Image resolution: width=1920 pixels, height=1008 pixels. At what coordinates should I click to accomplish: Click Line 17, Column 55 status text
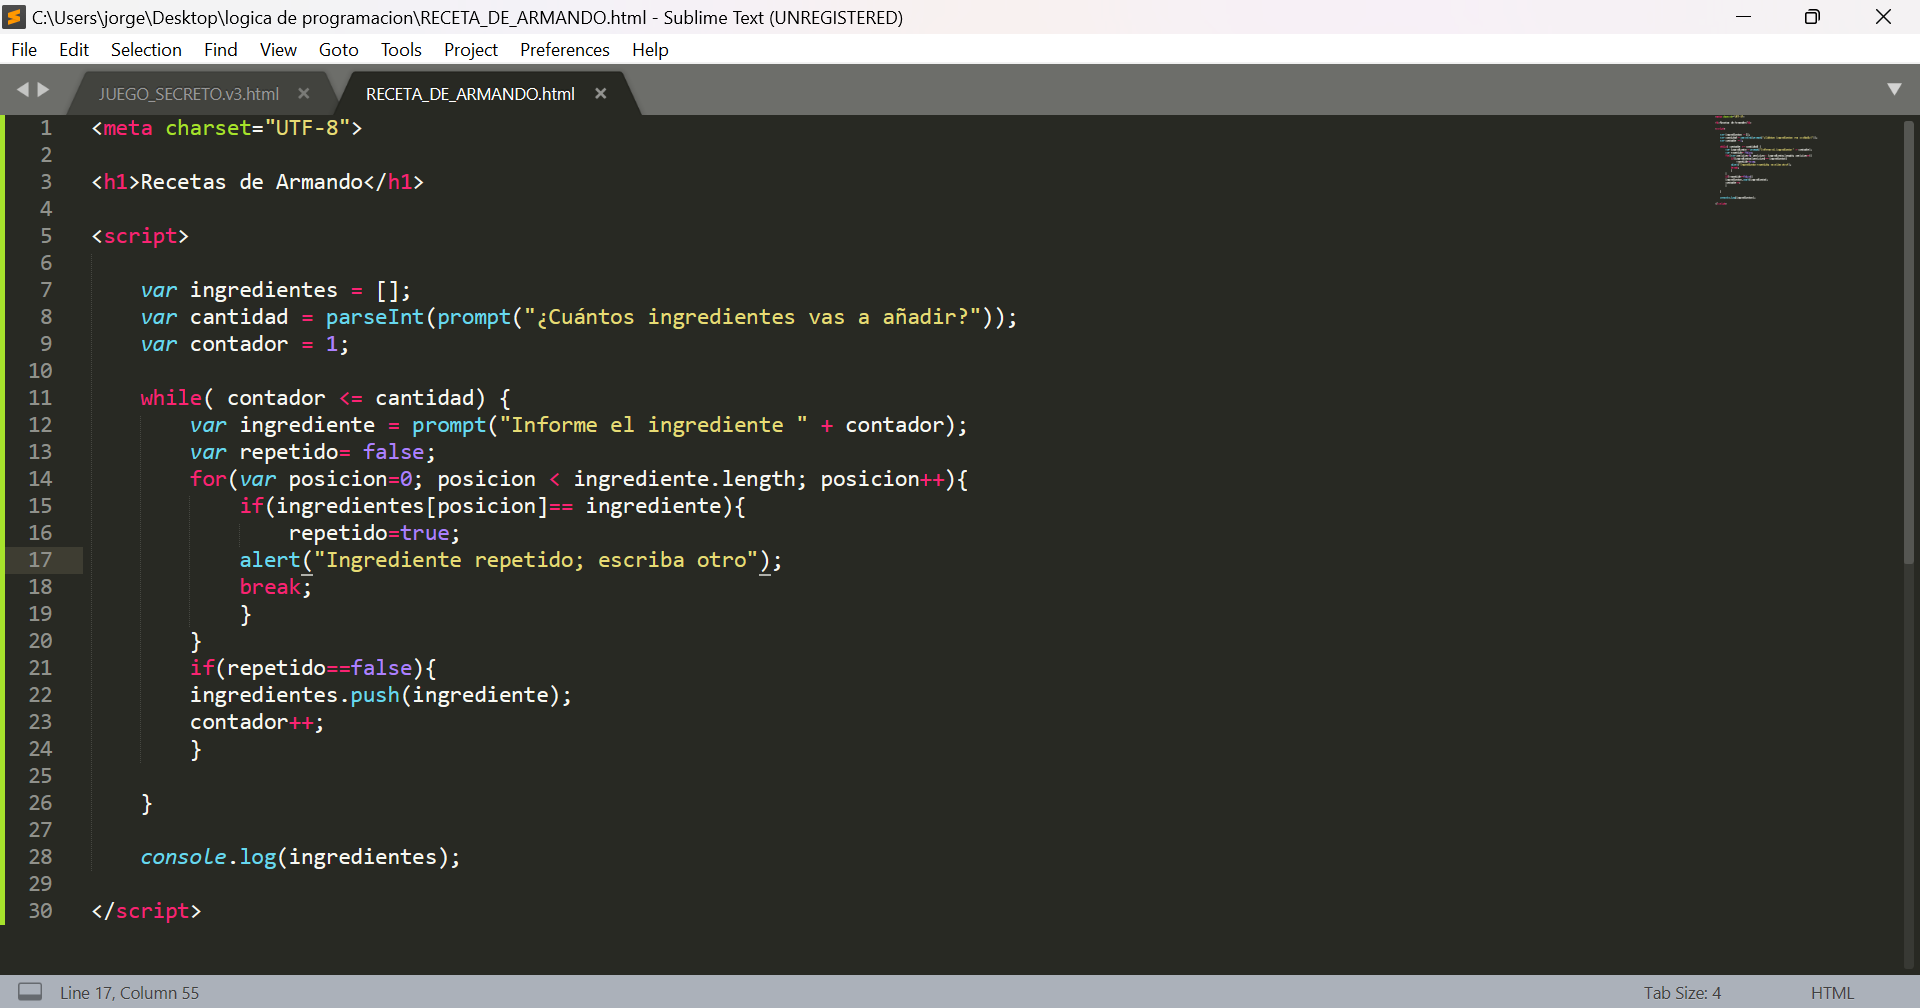click(129, 993)
